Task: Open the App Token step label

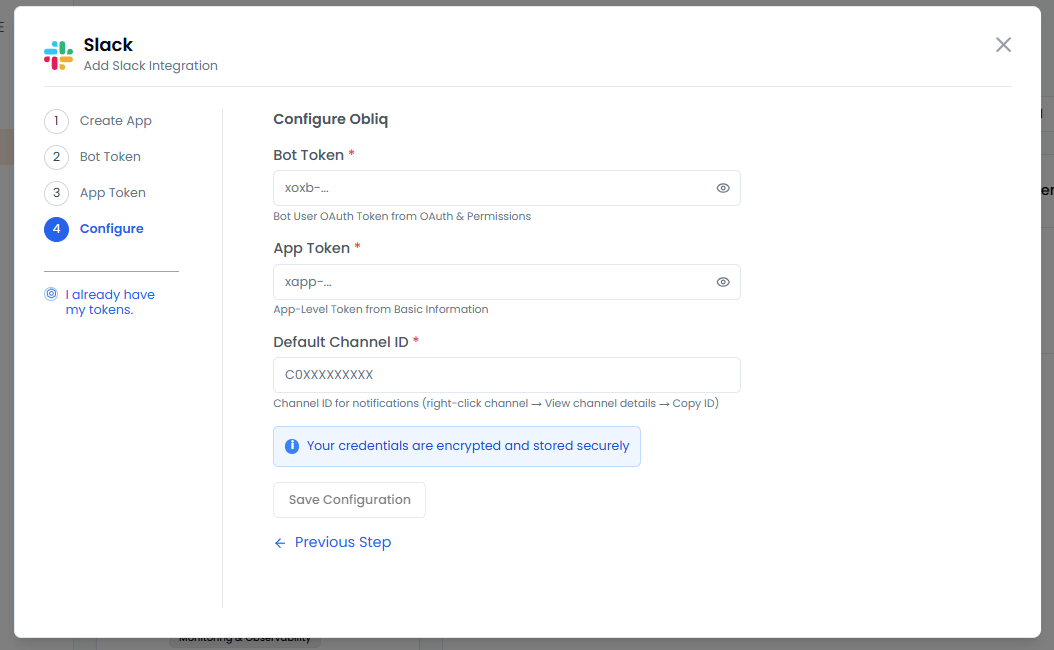Action: pos(113,193)
